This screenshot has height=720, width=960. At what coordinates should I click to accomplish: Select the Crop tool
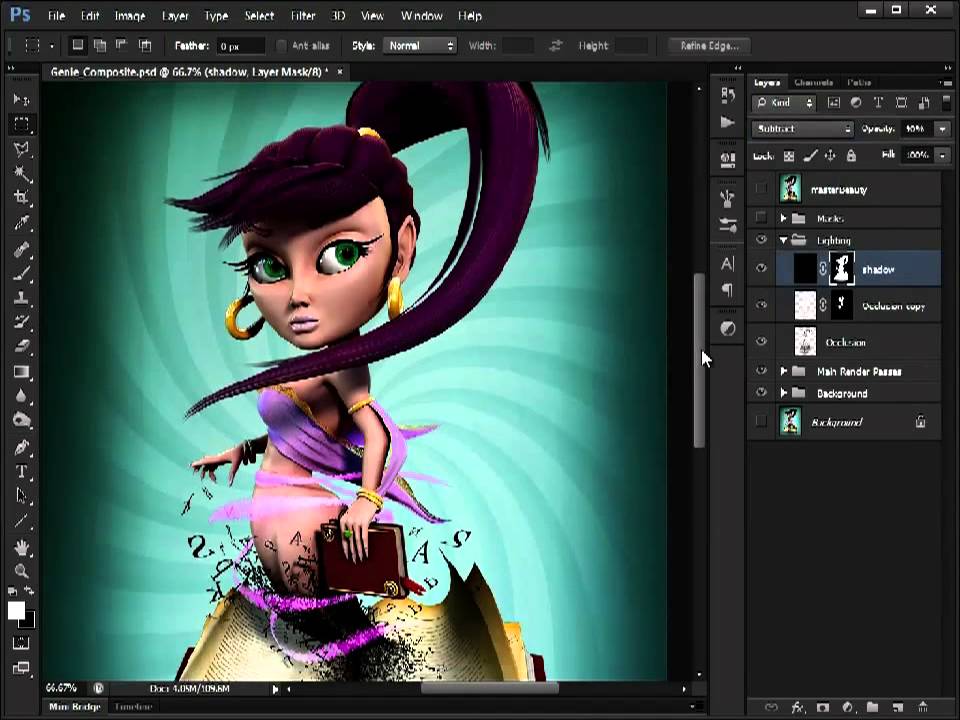tap(21, 197)
